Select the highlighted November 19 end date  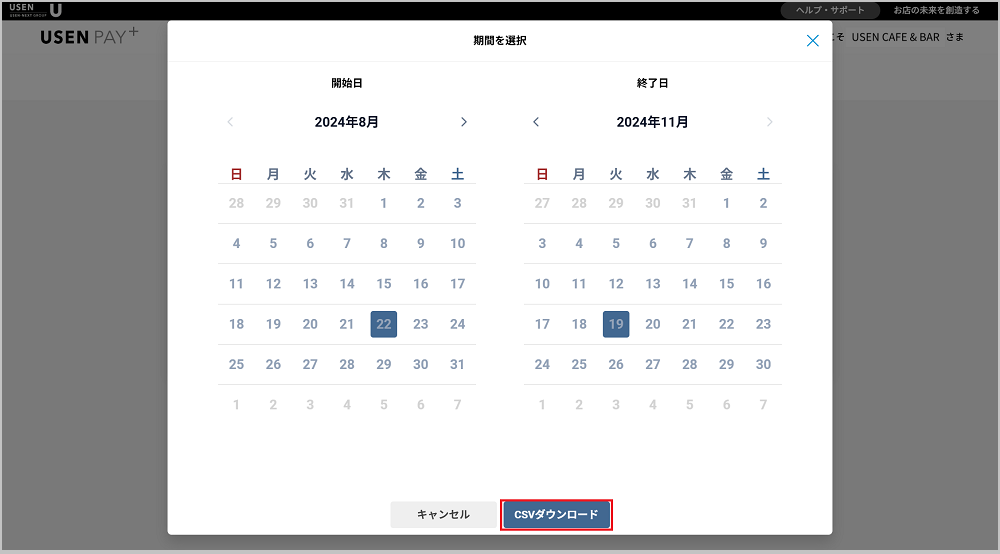tap(616, 324)
